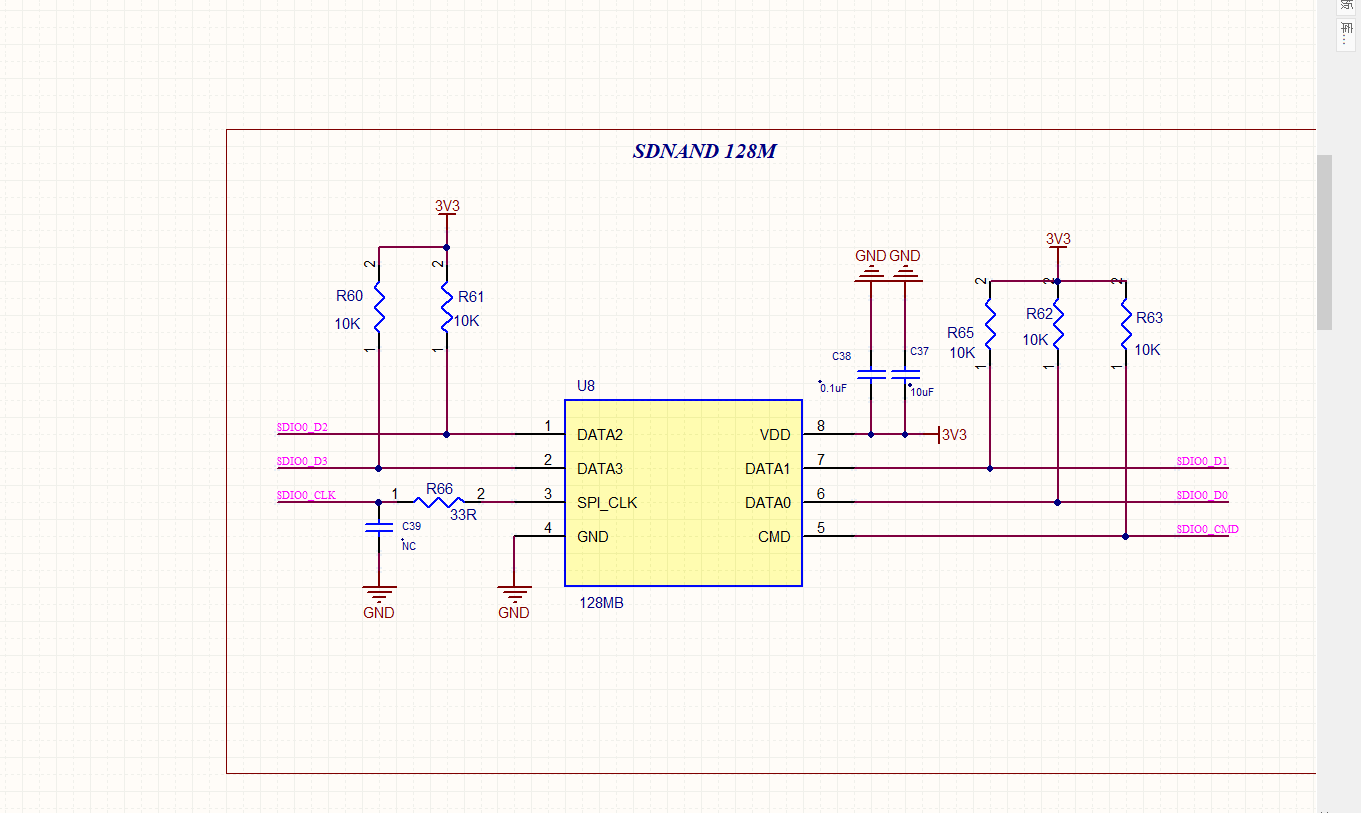Screen dimensions: 1361x813
Task: Select the R60 designator label
Action: (x=349, y=296)
